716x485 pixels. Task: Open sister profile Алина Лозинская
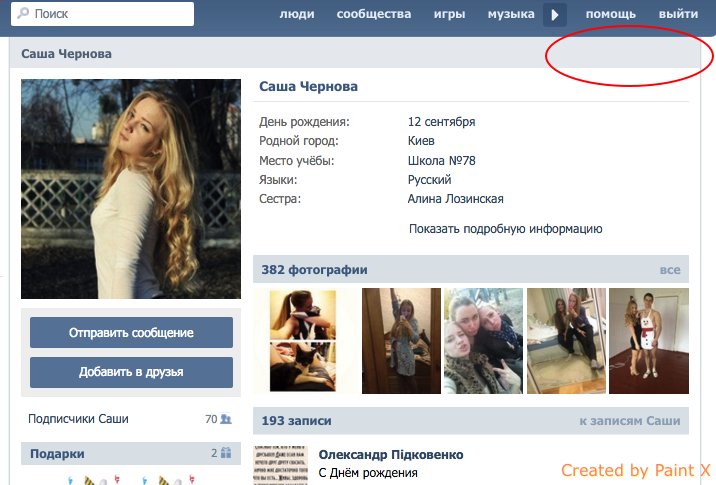coord(456,199)
